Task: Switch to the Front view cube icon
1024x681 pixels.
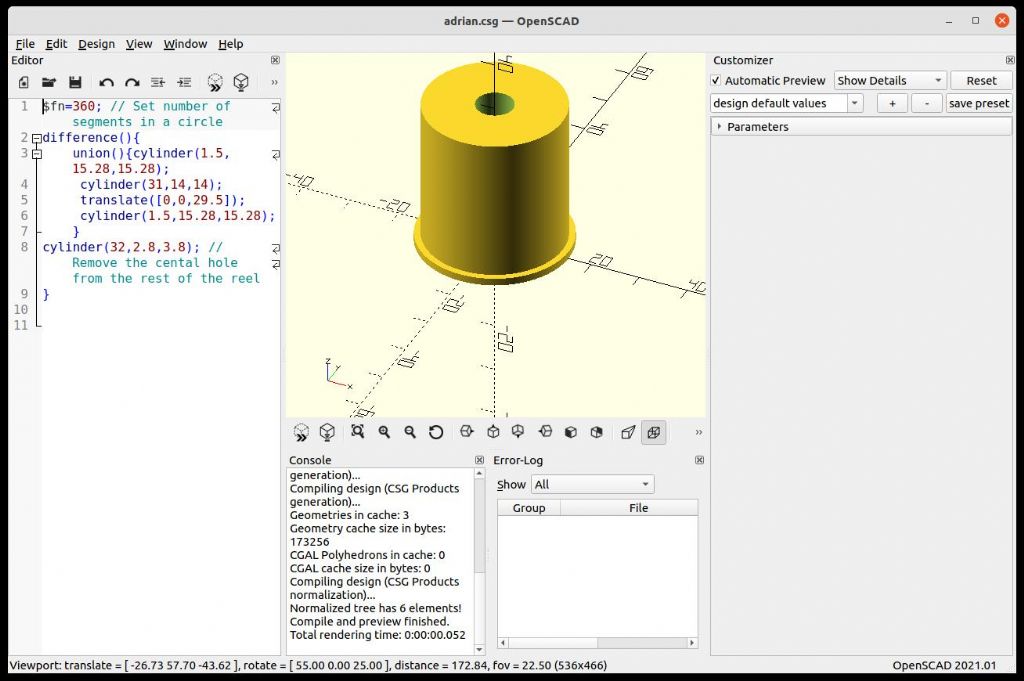Action: (x=571, y=432)
